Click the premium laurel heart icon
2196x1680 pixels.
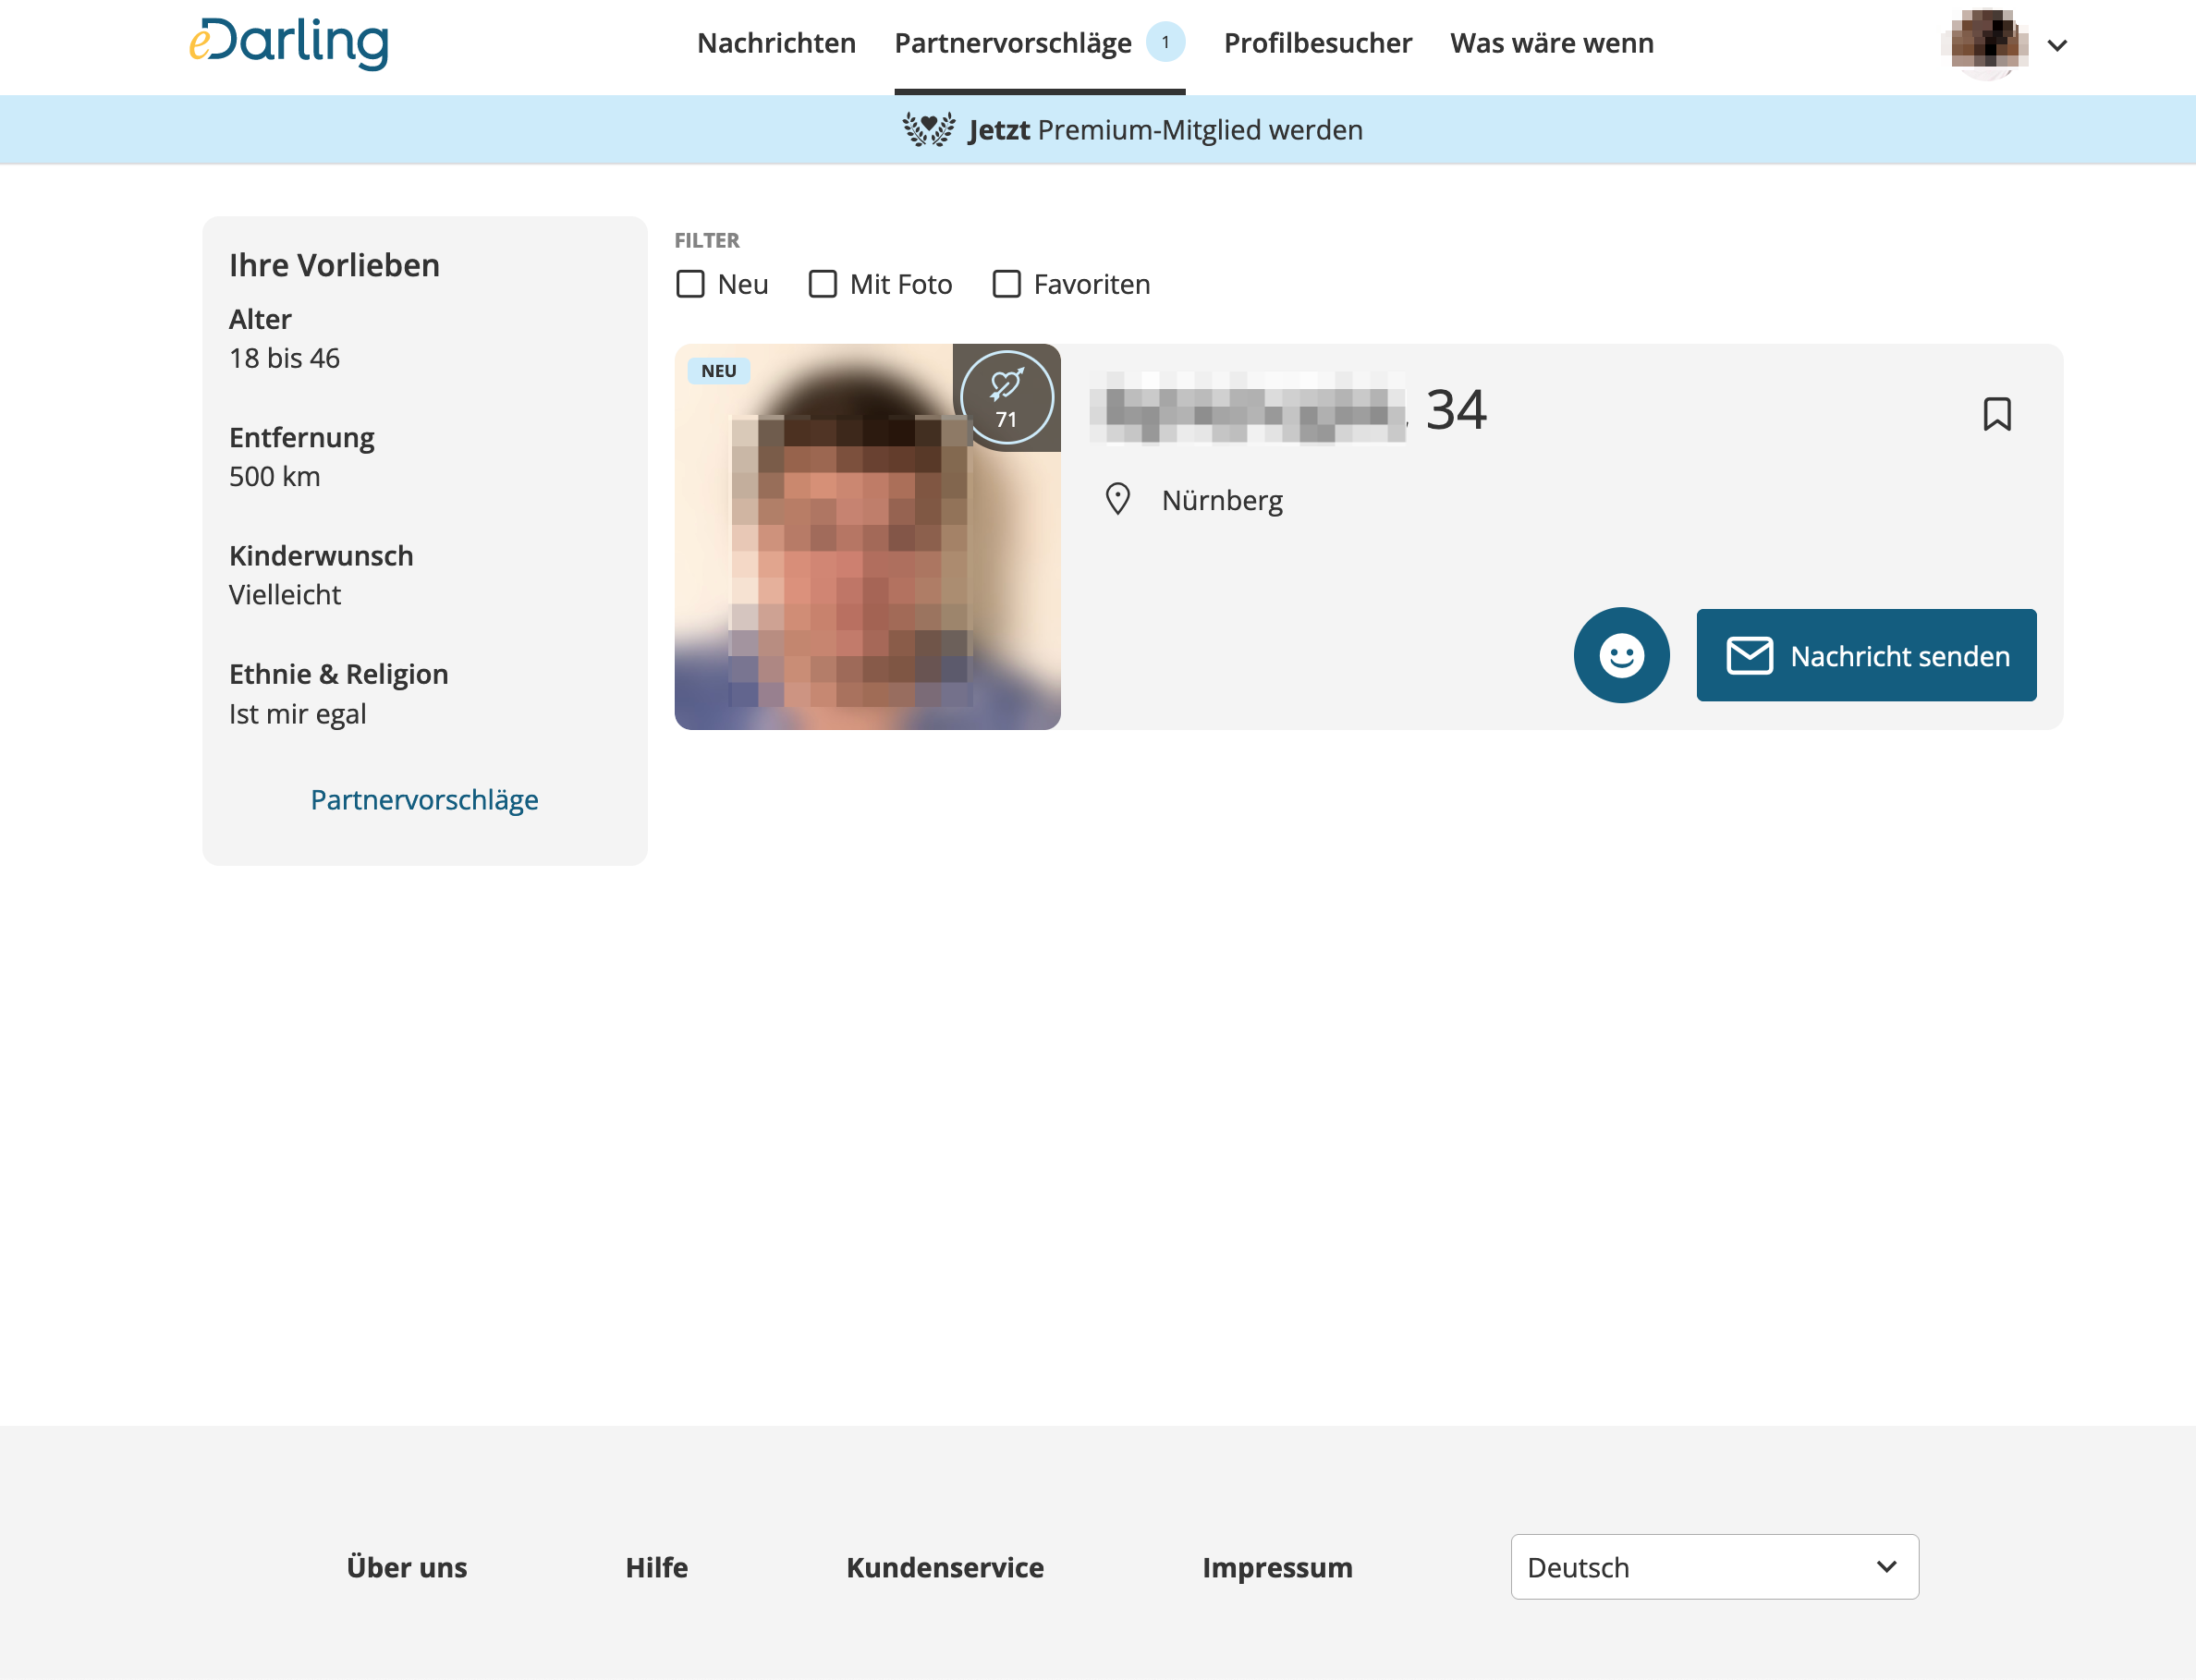click(928, 130)
